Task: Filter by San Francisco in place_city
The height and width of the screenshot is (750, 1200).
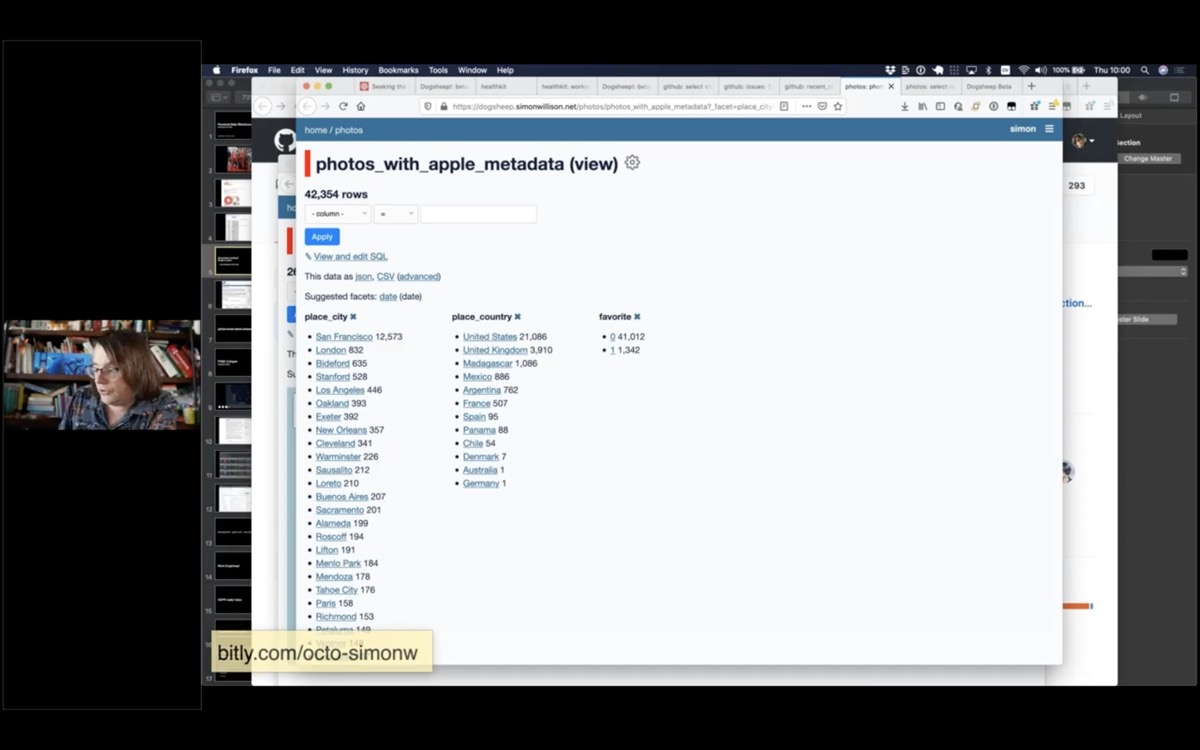Action: click(x=344, y=337)
